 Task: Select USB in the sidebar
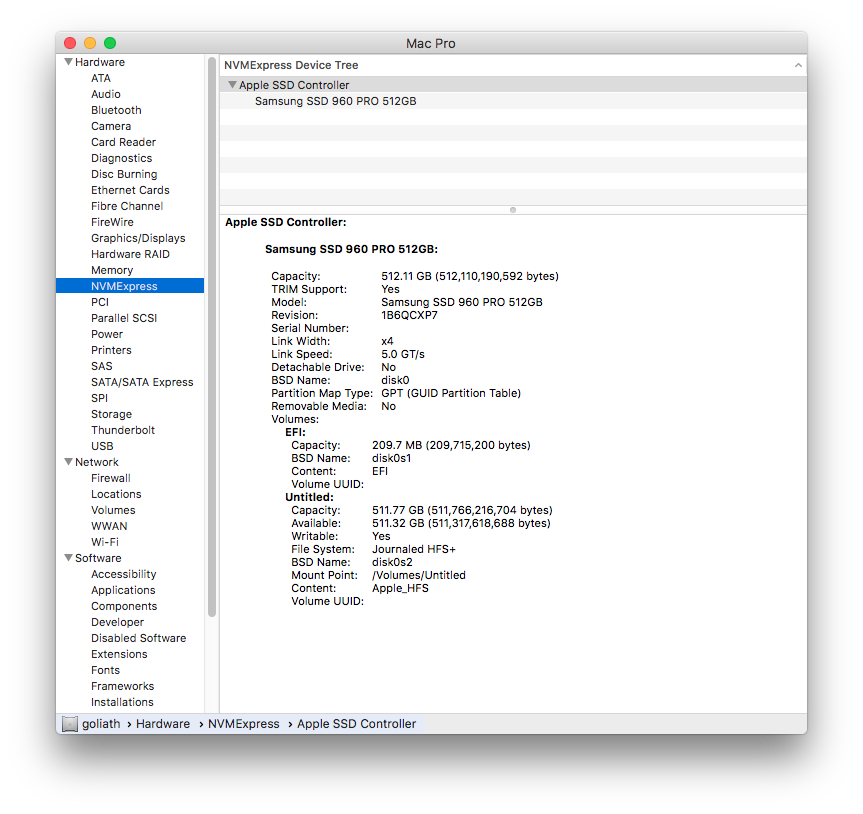click(x=102, y=445)
